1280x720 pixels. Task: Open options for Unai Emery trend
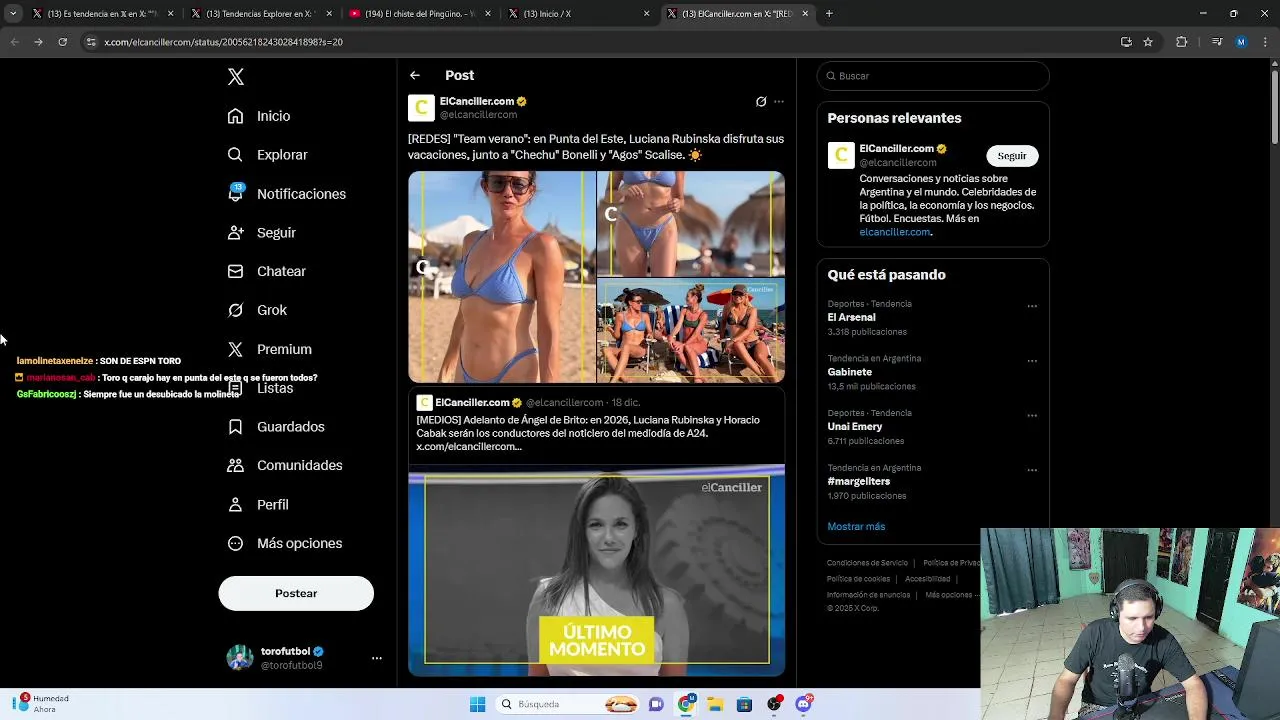[1032, 415]
